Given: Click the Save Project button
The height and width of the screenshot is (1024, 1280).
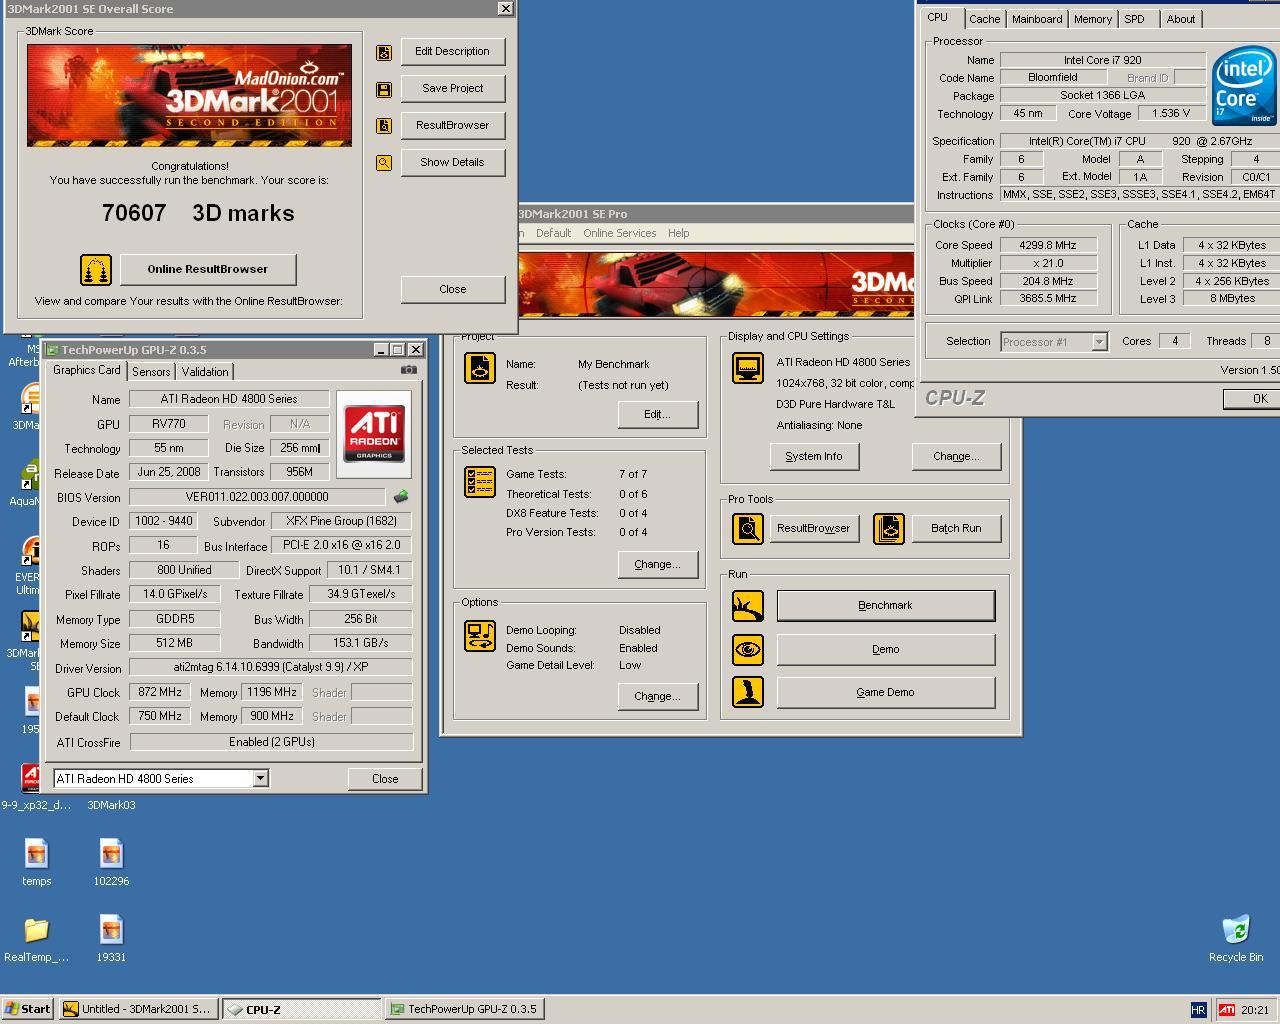Looking at the screenshot, I should tap(452, 89).
